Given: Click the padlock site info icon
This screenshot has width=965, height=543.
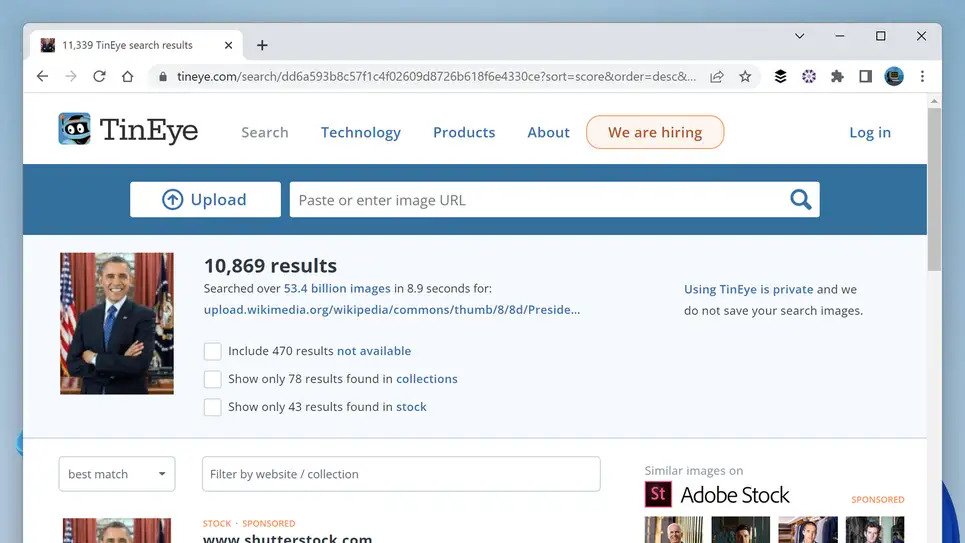Looking at the screenshot, I should pos(162,76).
